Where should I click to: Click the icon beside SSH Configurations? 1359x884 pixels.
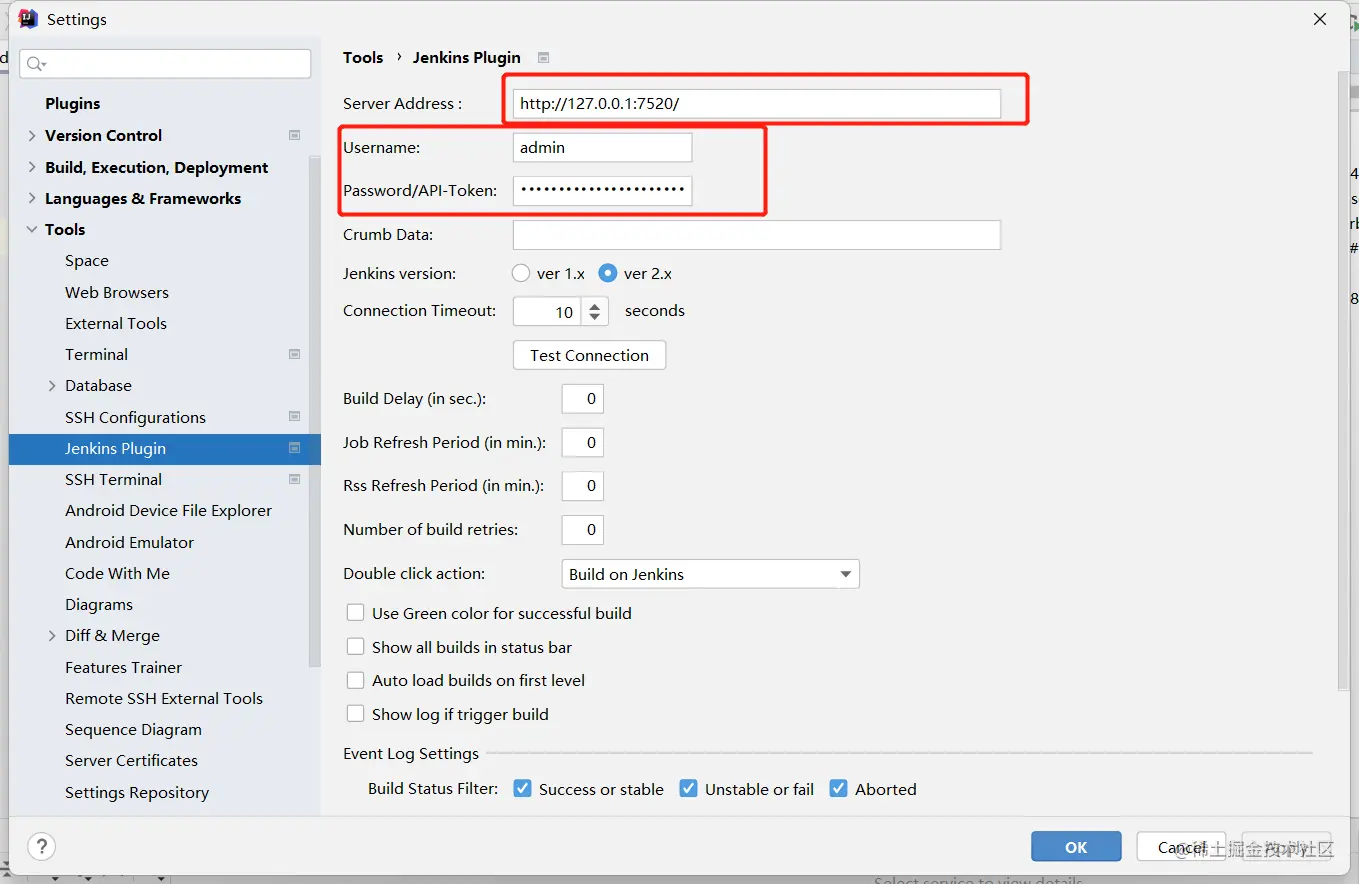[x=294, y=417]
